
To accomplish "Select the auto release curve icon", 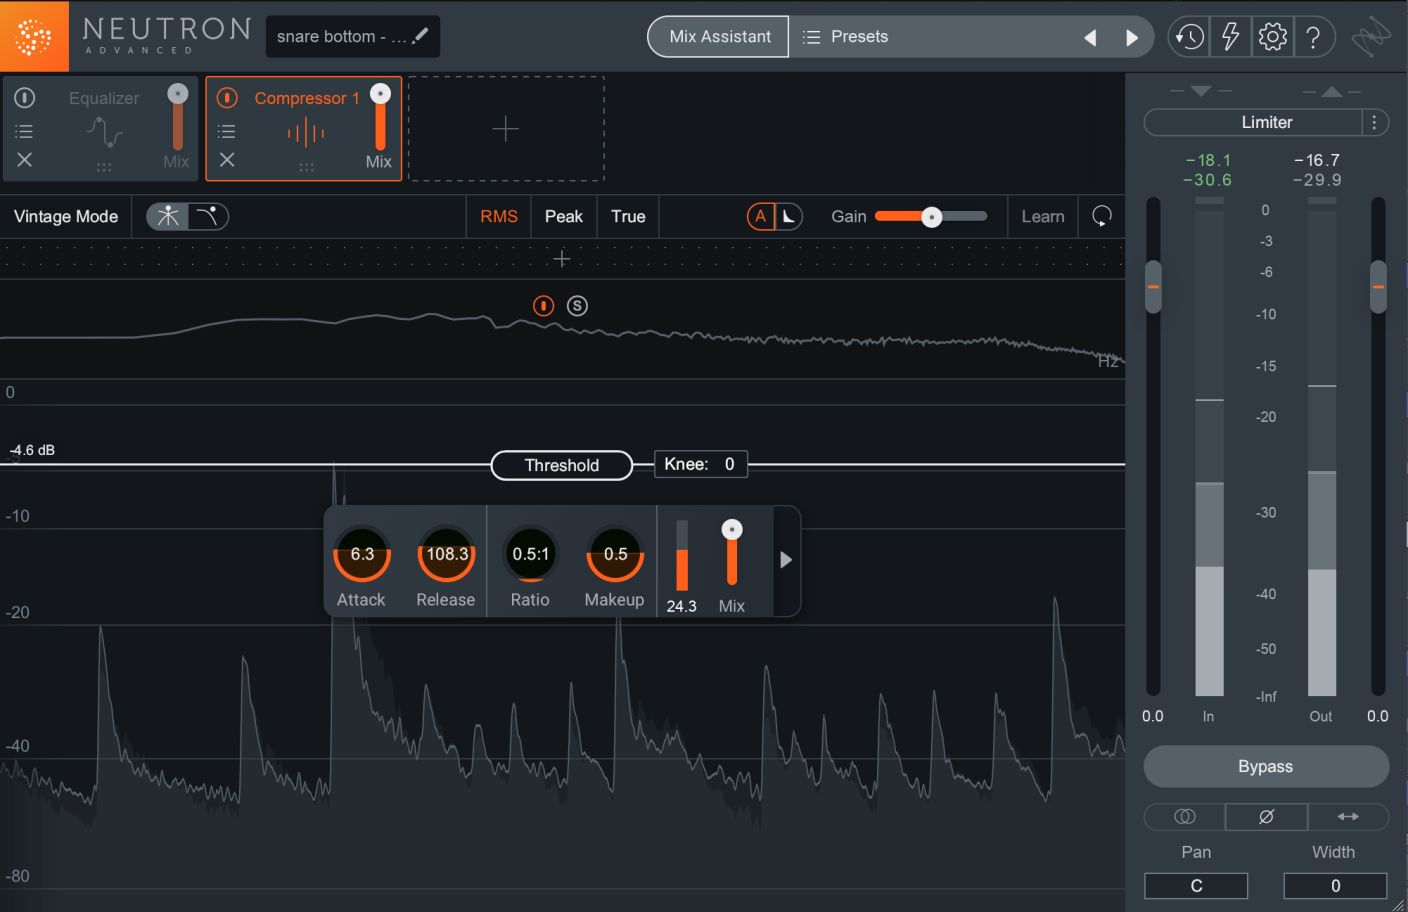I will coord(789,216).
